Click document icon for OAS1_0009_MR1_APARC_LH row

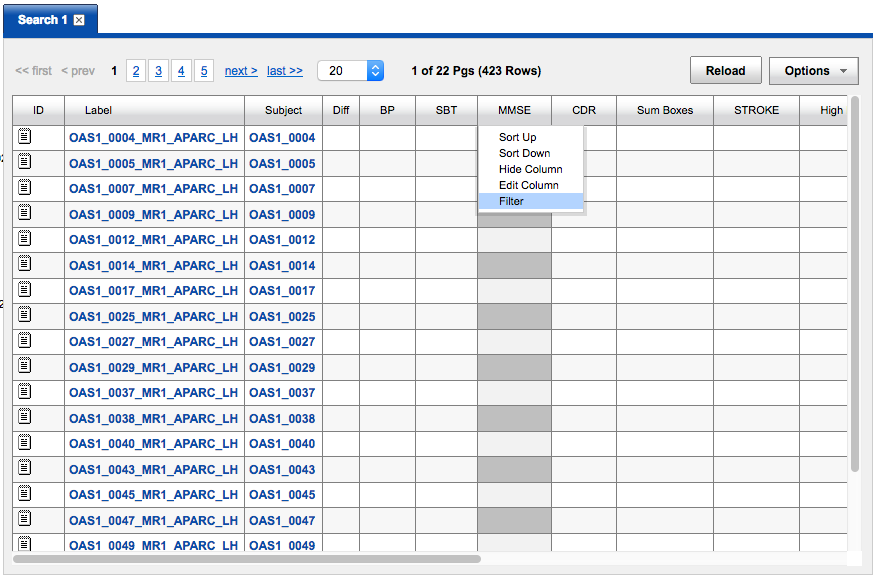click(25, 213)
